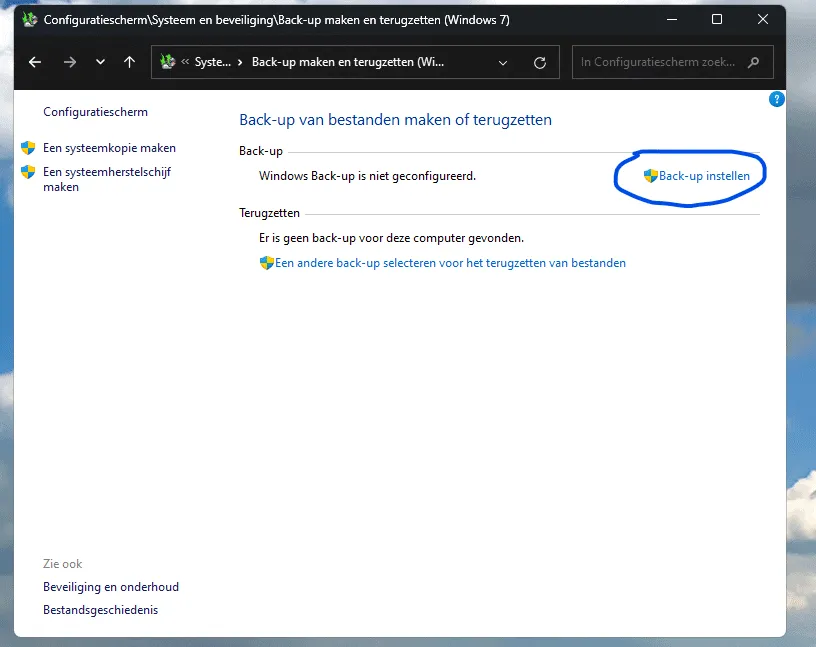Click the Control Panel icon in the address bar

point(168,62)
